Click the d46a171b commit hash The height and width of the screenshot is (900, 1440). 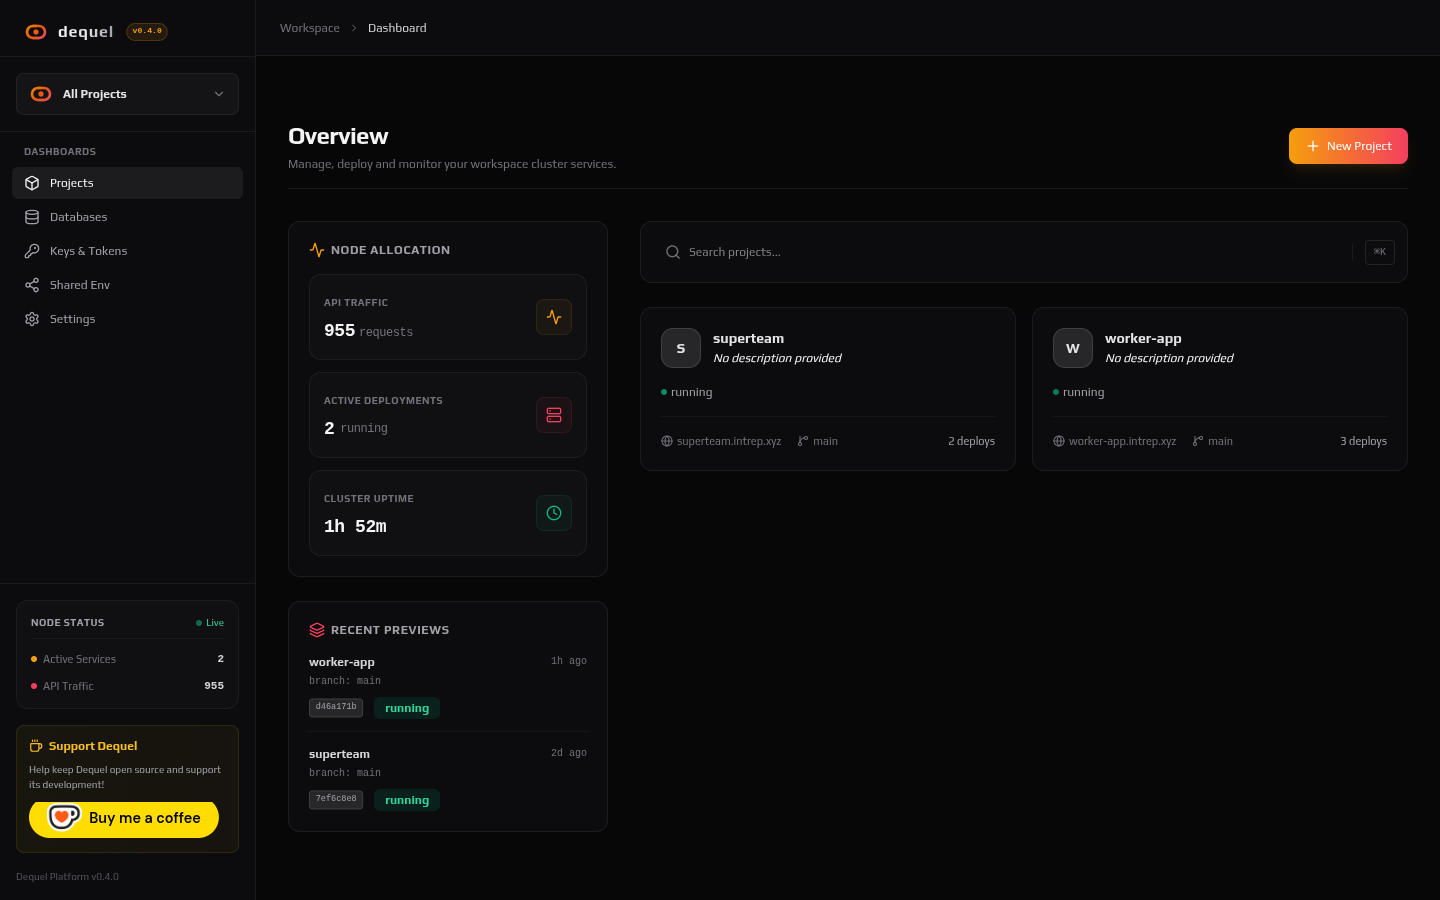[x=336, y=707]
